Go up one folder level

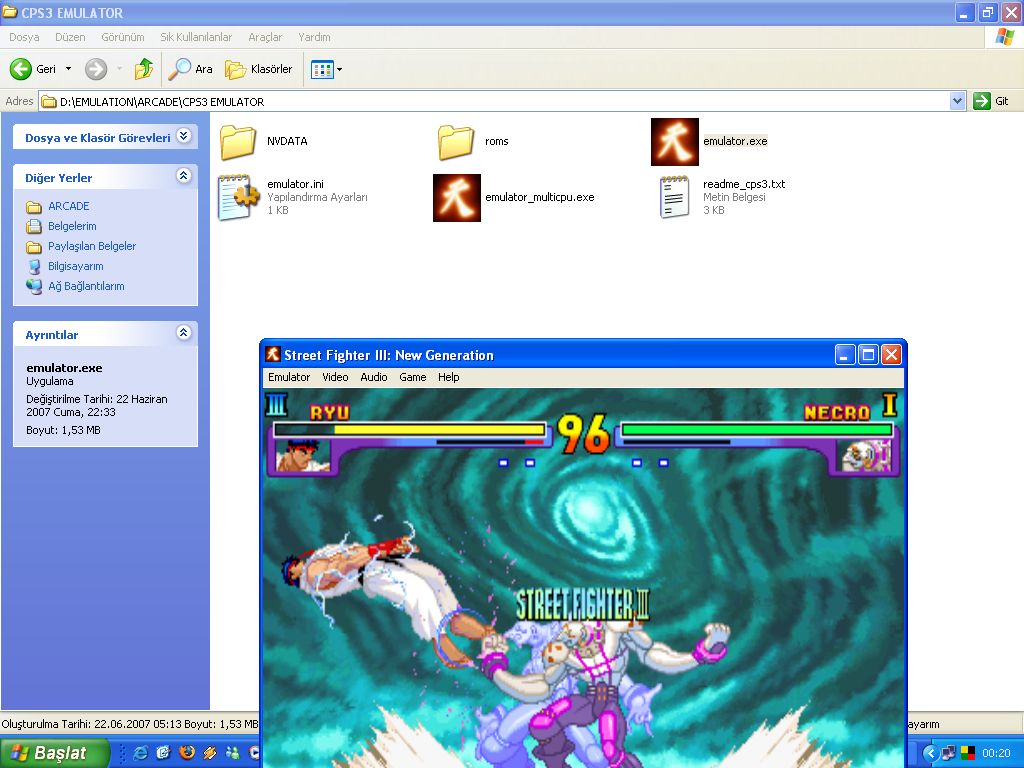coord(144,69)
